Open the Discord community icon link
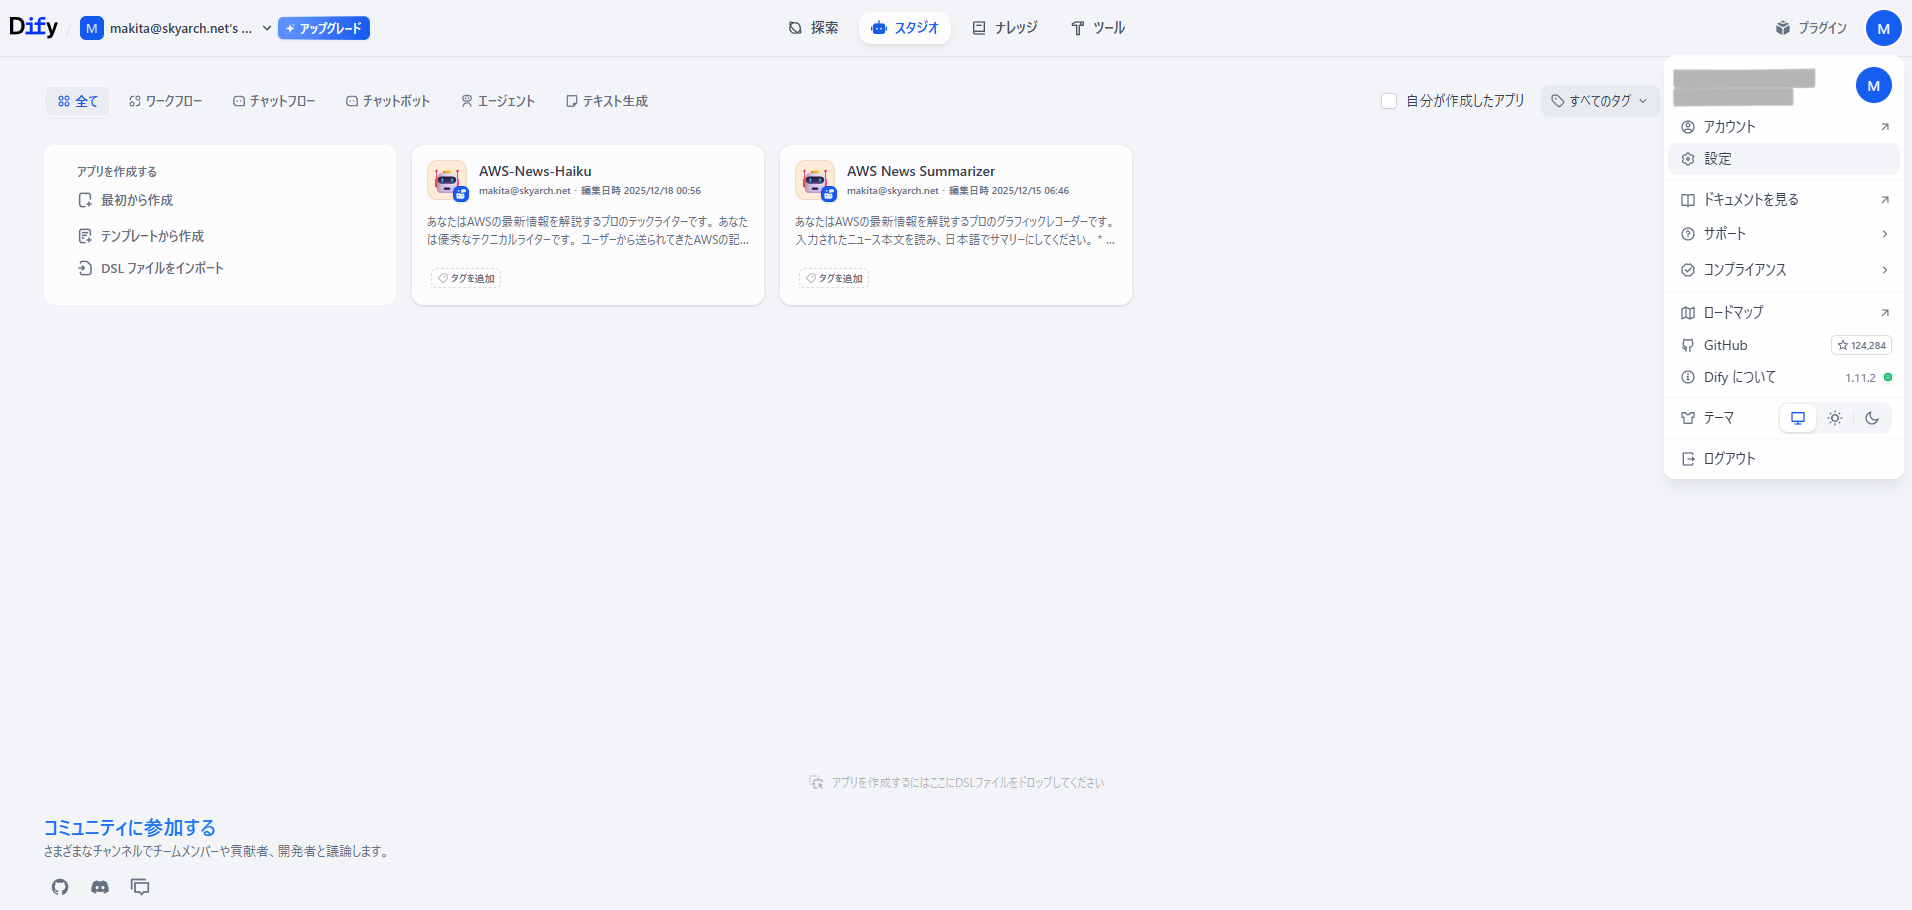The width and height of the screenshot is (1912, 910). (x=100, y=887)
